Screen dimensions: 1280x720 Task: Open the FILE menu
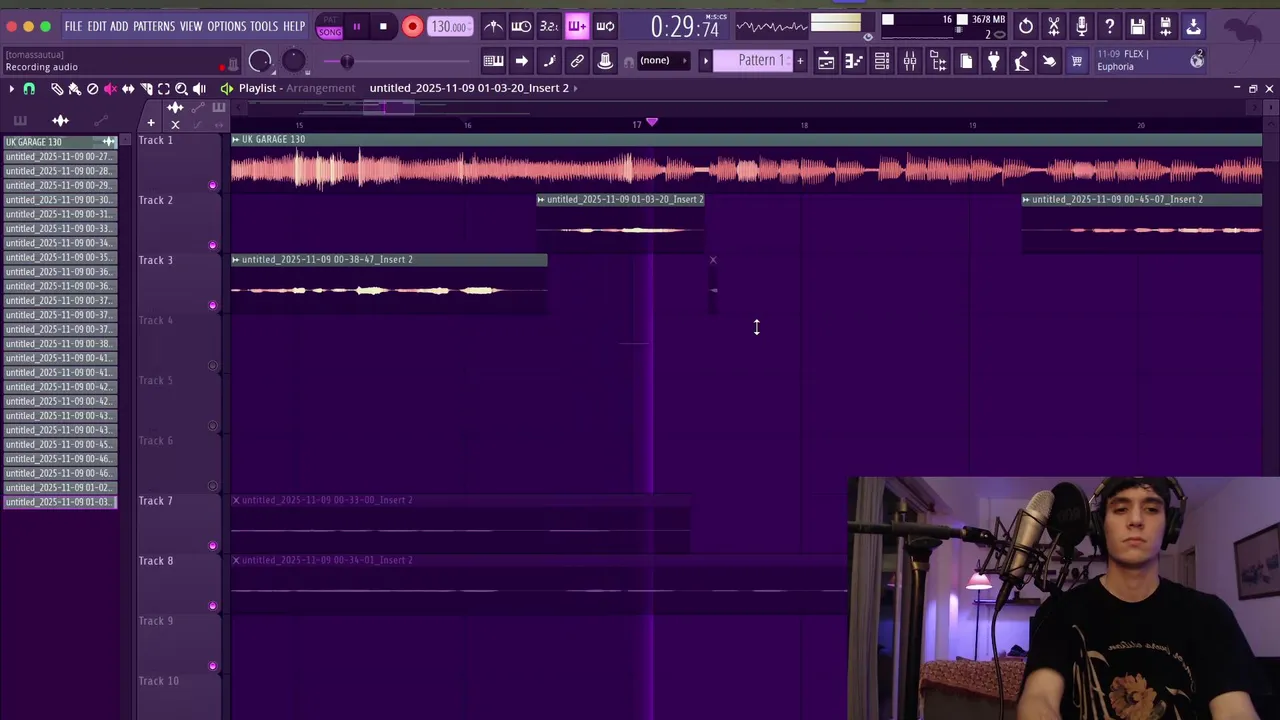pyautogui.click(x=73, y=26)
